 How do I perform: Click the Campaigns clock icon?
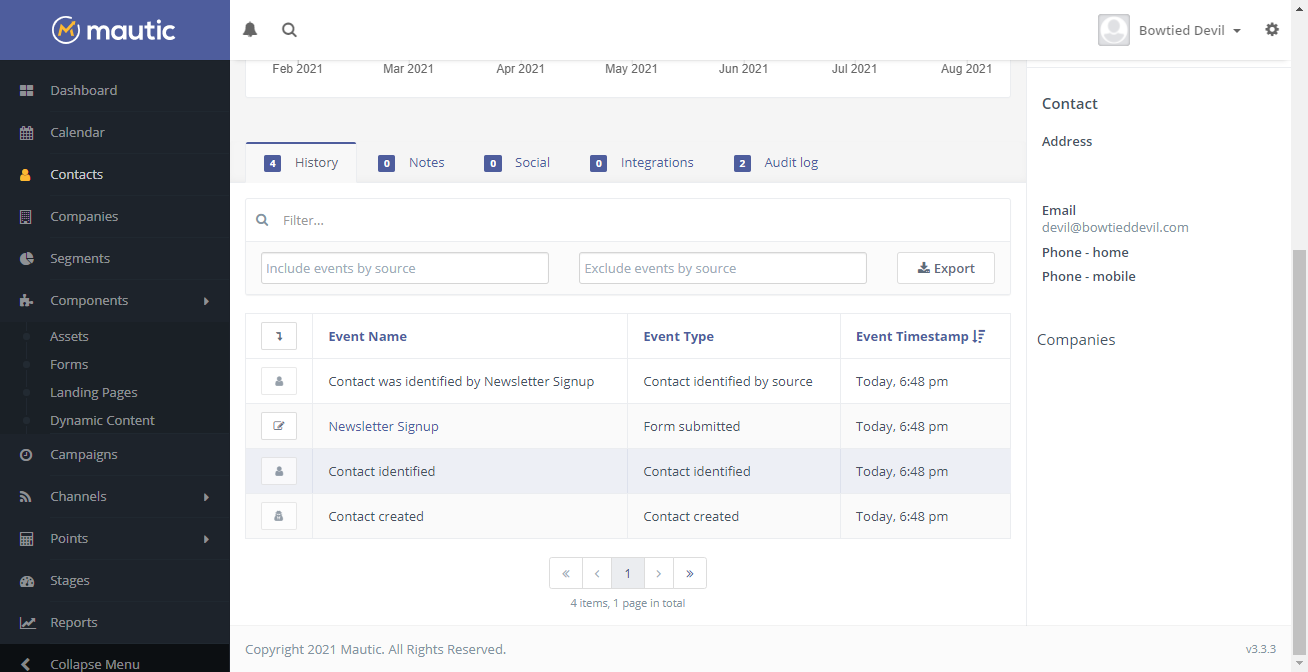pyautogui.click(x=27, y=454)
